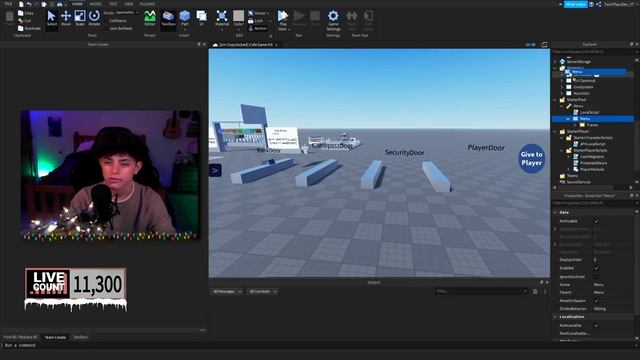
Task: Collapse the Data section in Properties
Action: (555, 212)
